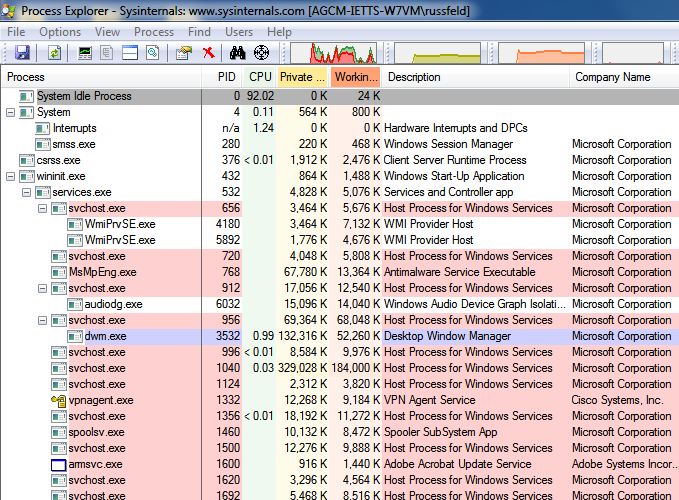Image resolution: width=679 pixels, height=500 pixels.
Task: Collapse svchost.exe PID 656 subtree
Action: pyautogui.click(x=43, y=208)
